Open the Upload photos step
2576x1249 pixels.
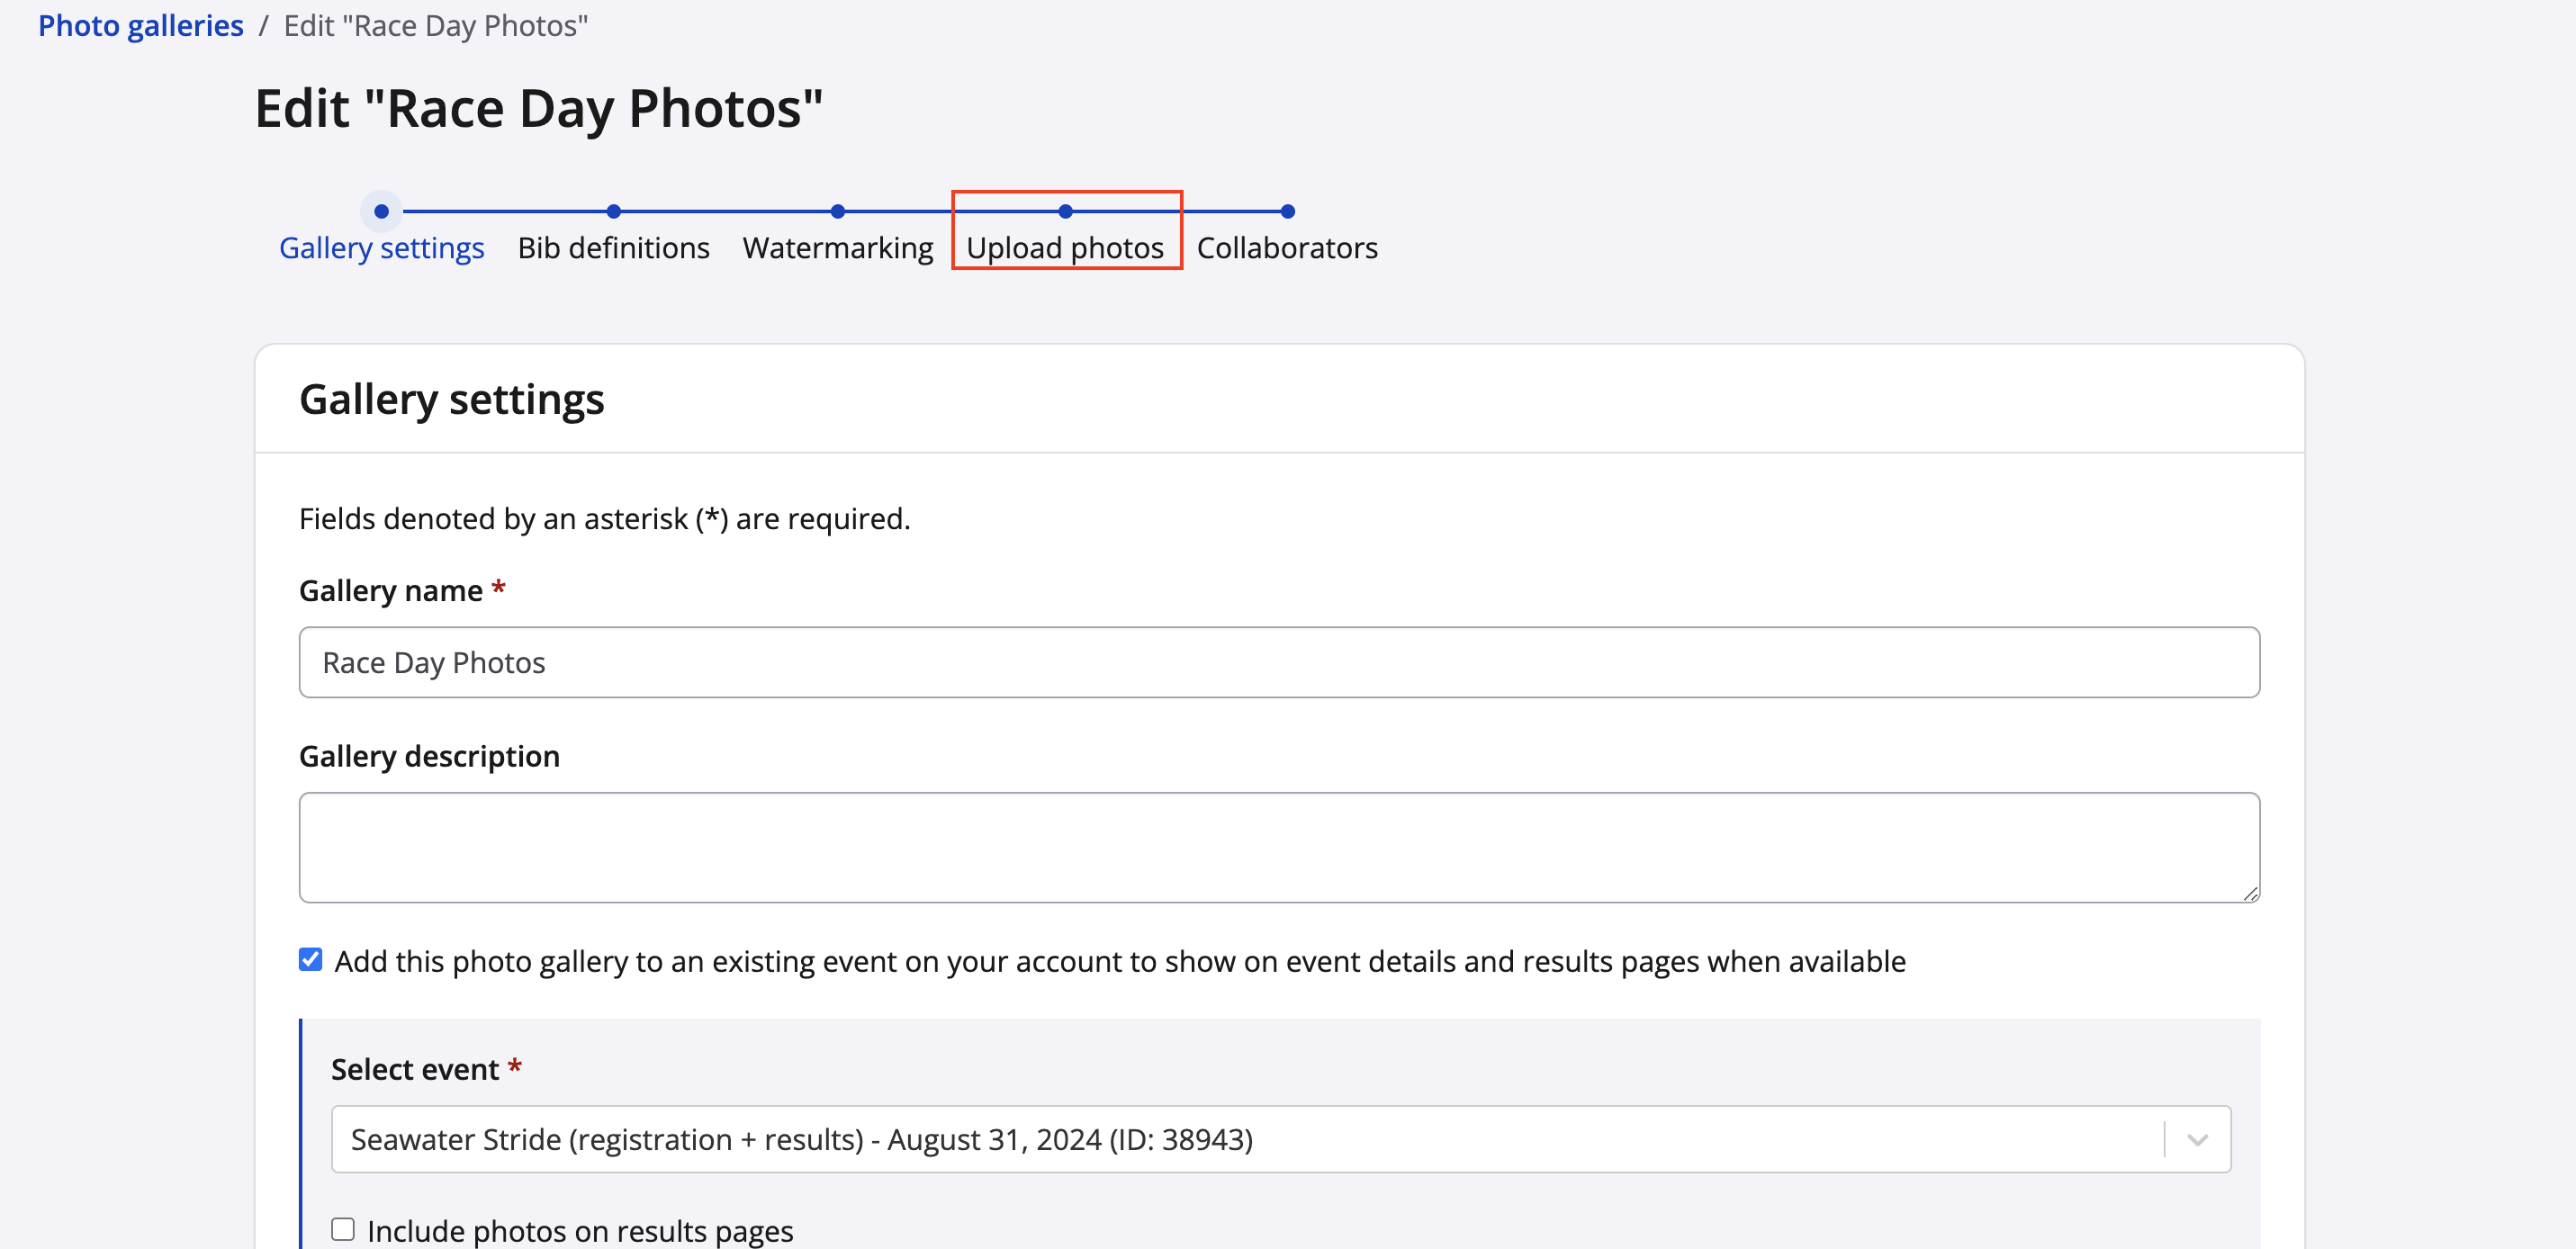coord(1065,248)
